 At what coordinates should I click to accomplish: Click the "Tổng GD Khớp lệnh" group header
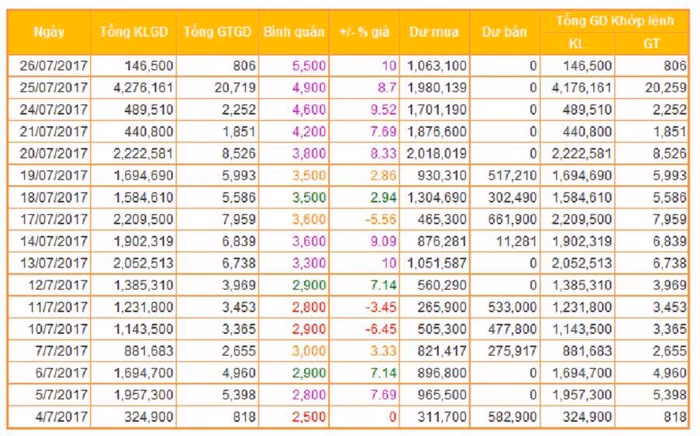point(614,22)
